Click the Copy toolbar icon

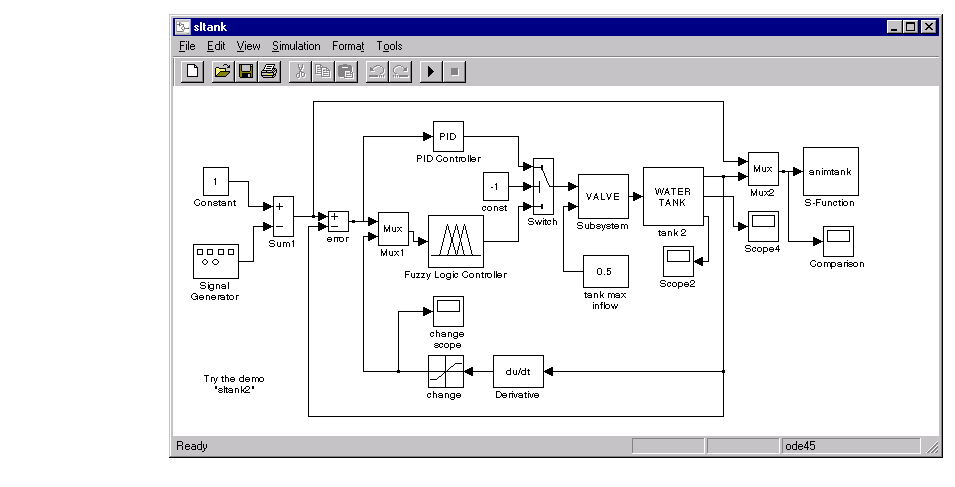coord(323,71)
